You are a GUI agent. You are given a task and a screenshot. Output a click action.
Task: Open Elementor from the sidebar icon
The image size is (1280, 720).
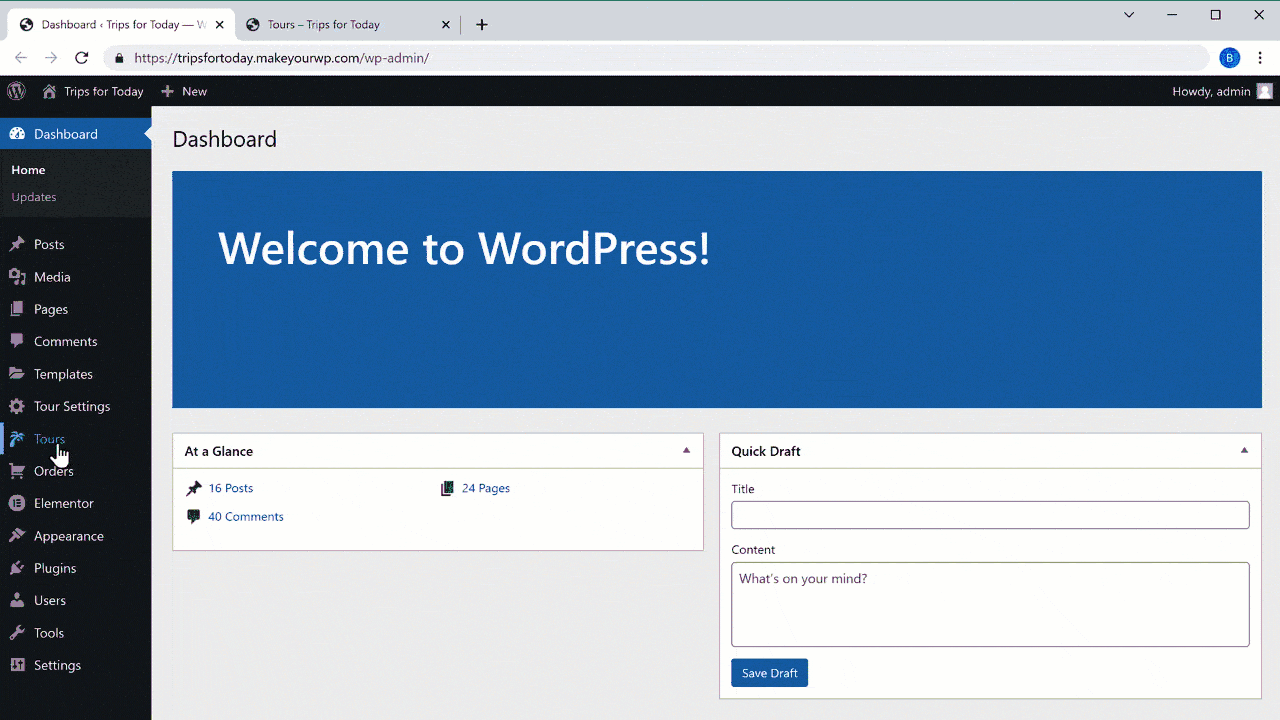coord(16,503)
